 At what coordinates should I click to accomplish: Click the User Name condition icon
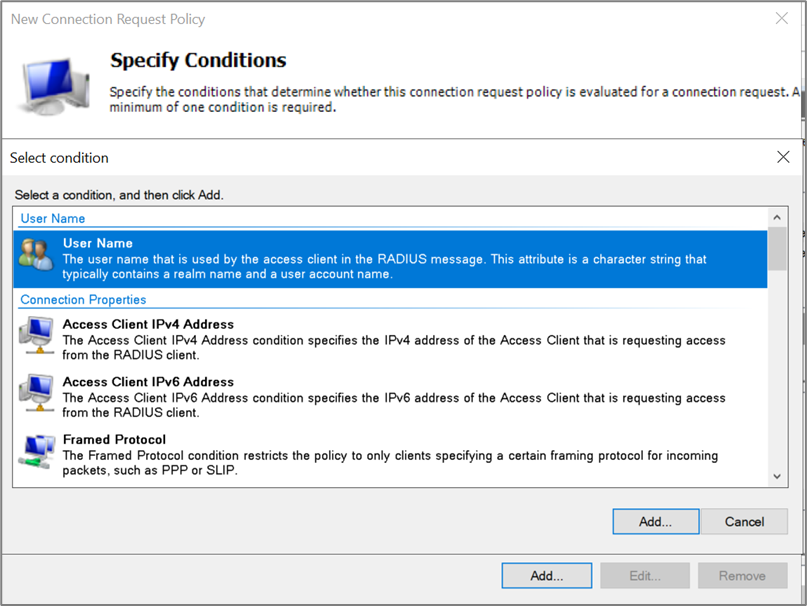37,256
